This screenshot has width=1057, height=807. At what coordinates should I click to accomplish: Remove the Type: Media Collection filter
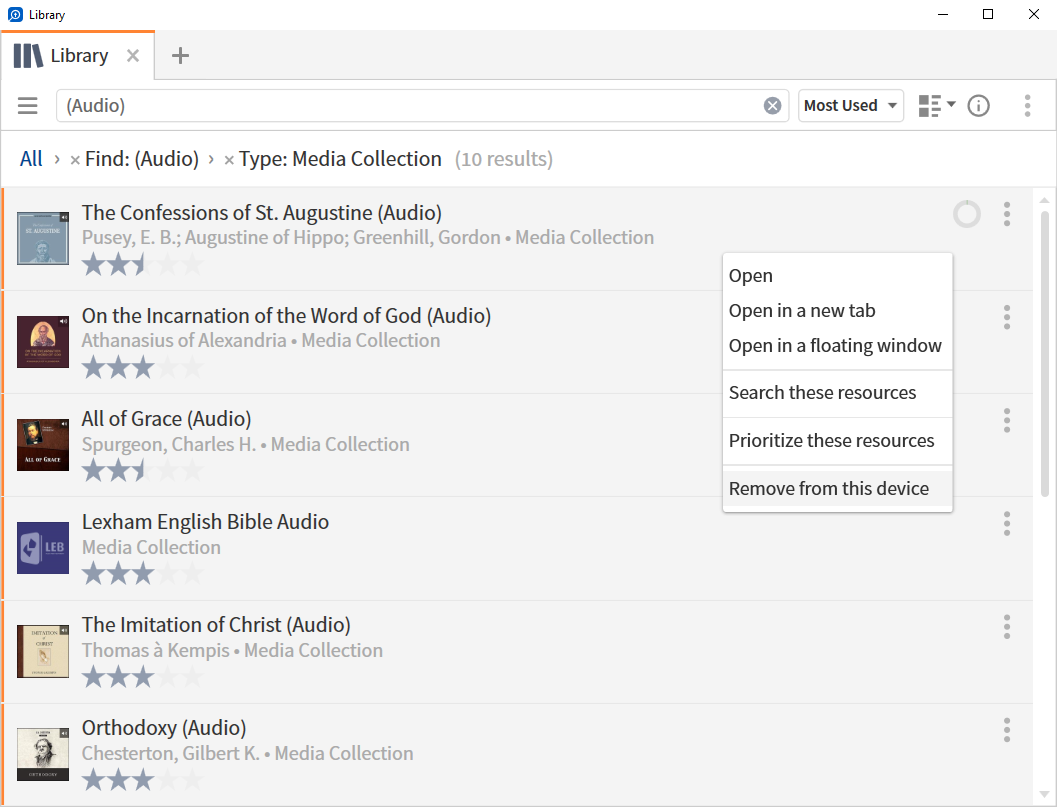click(229, 160)
